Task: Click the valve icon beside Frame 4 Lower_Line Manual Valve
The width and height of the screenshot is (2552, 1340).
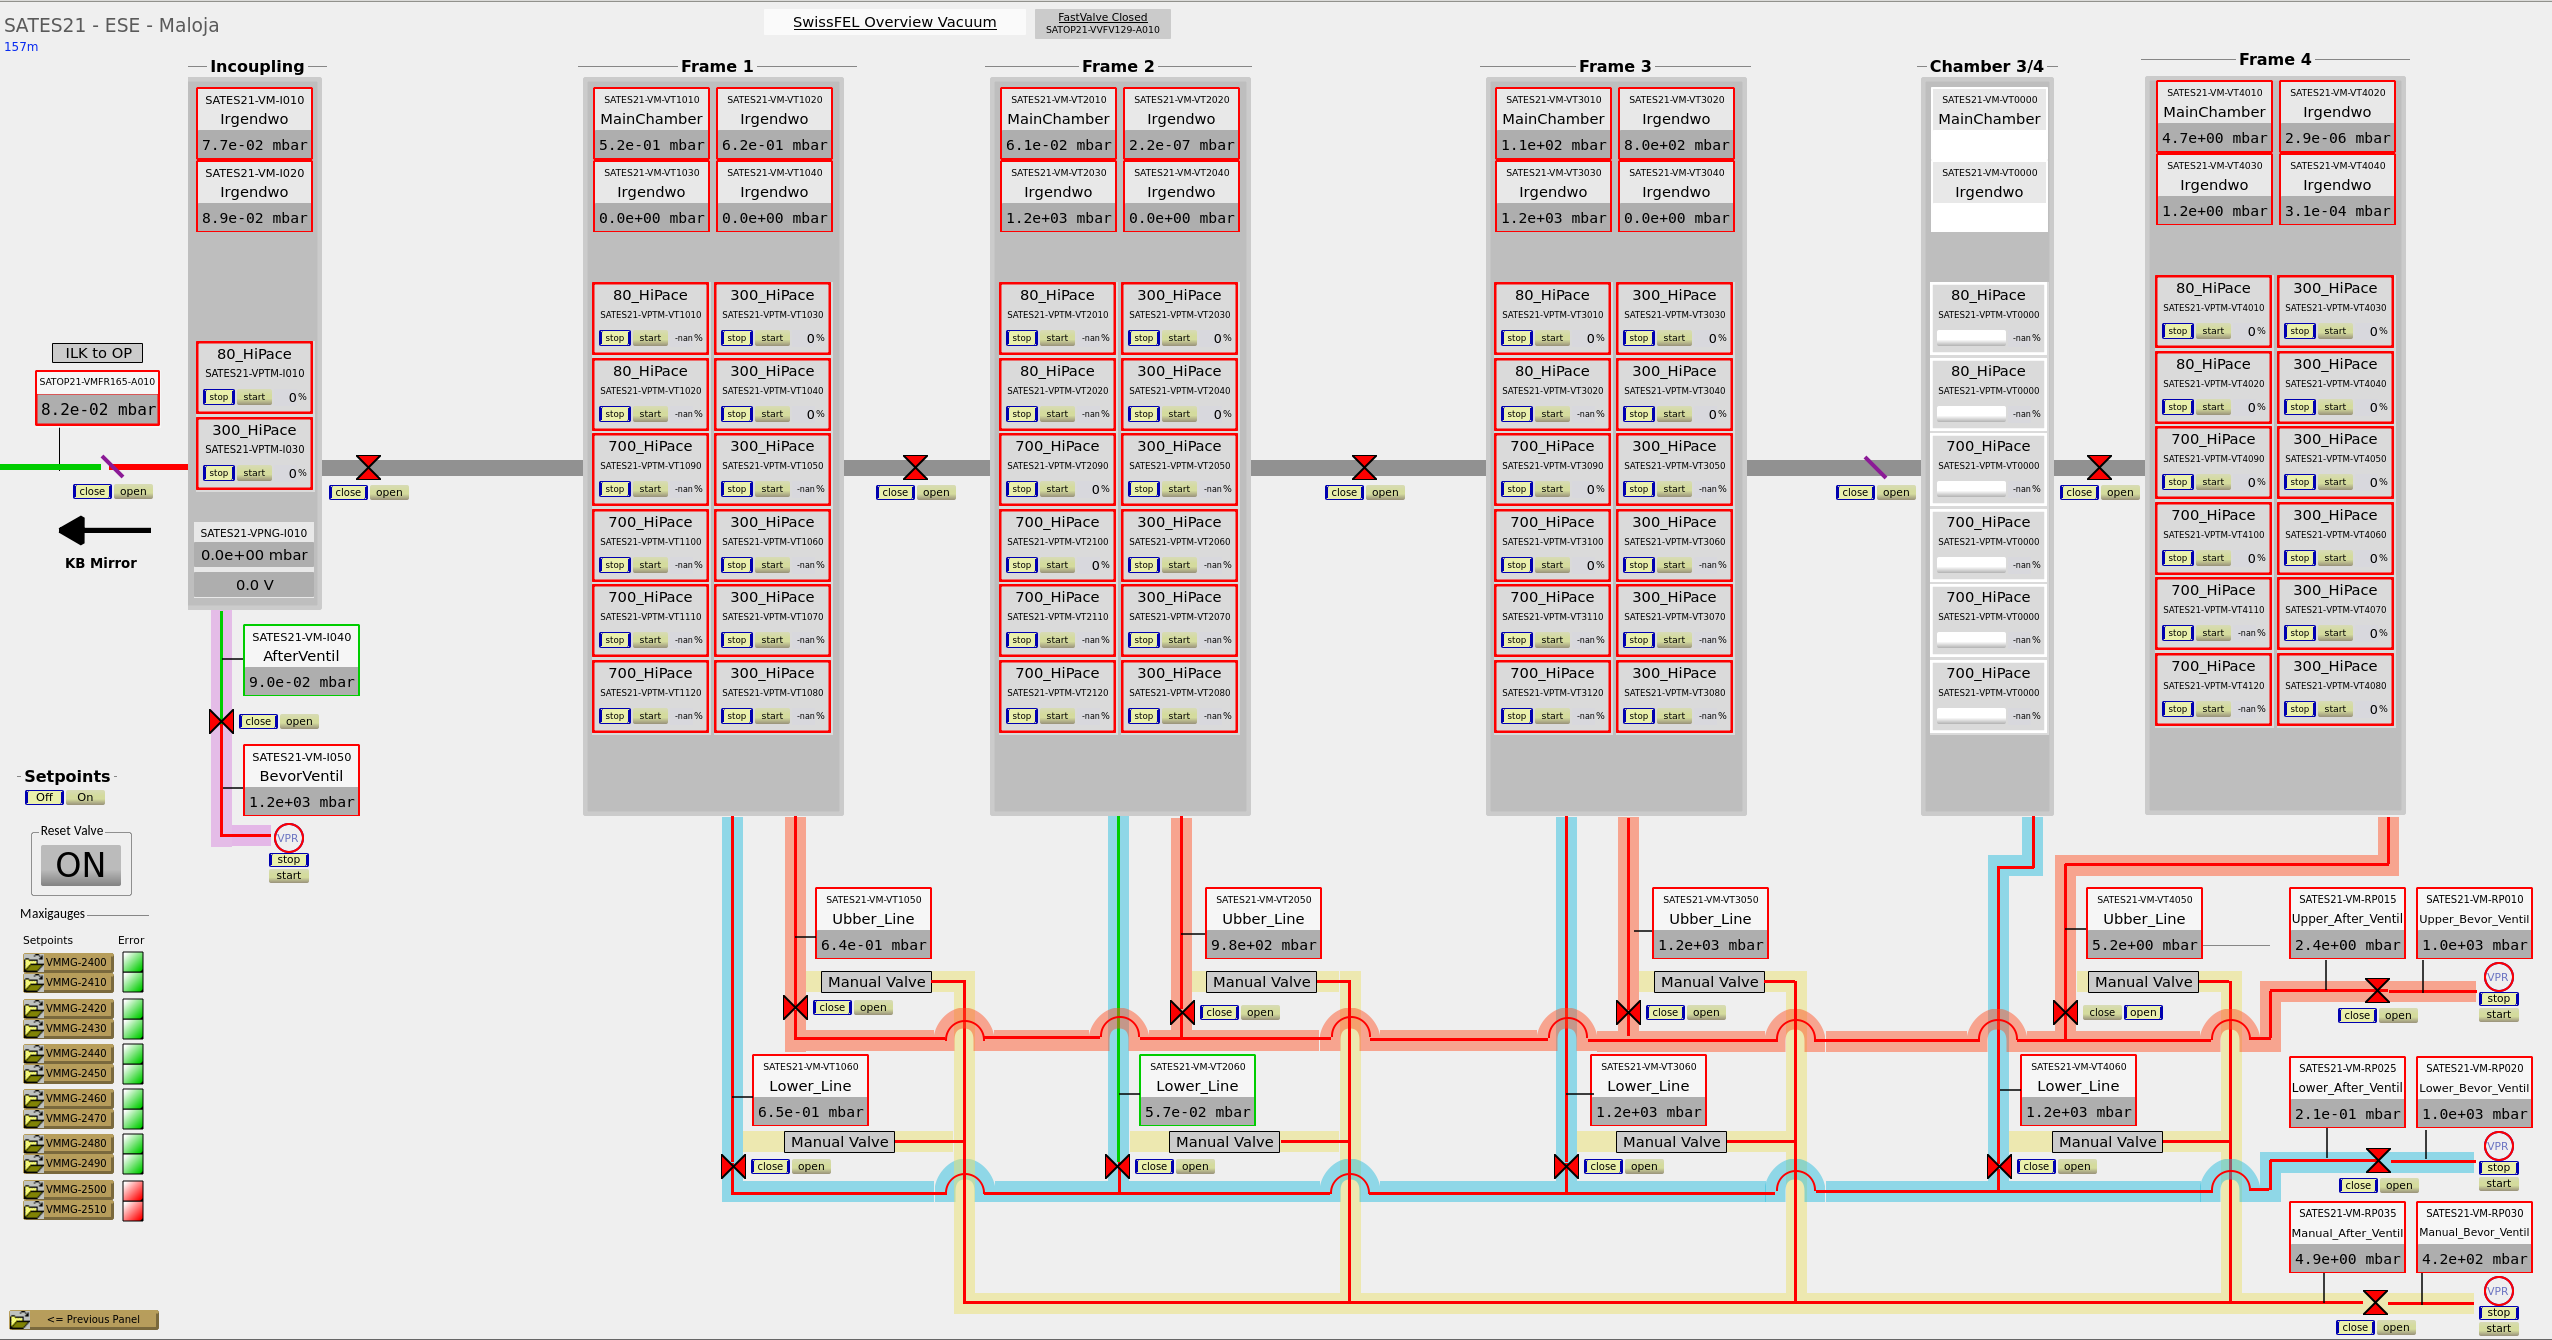Action: [1999, 1166]
